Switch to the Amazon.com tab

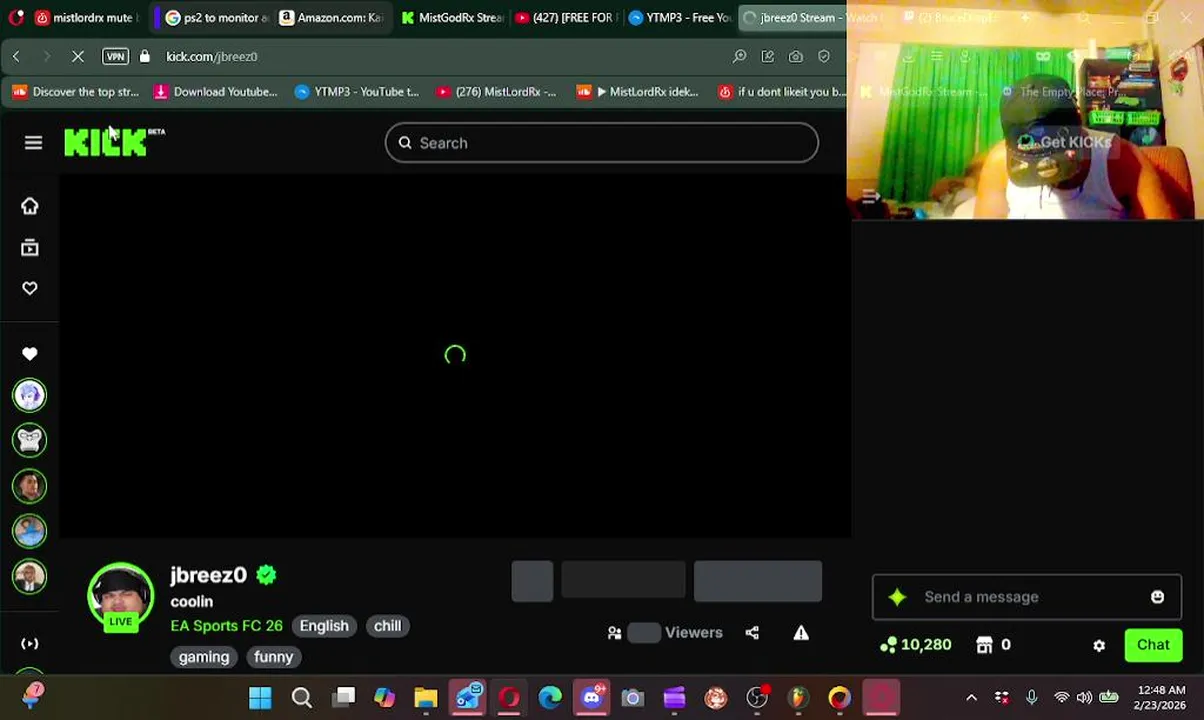(x=333, y=18)
